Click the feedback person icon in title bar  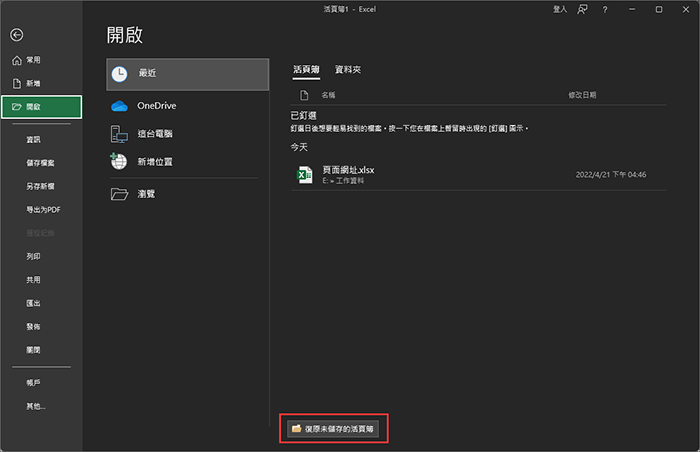click(582, 9)
